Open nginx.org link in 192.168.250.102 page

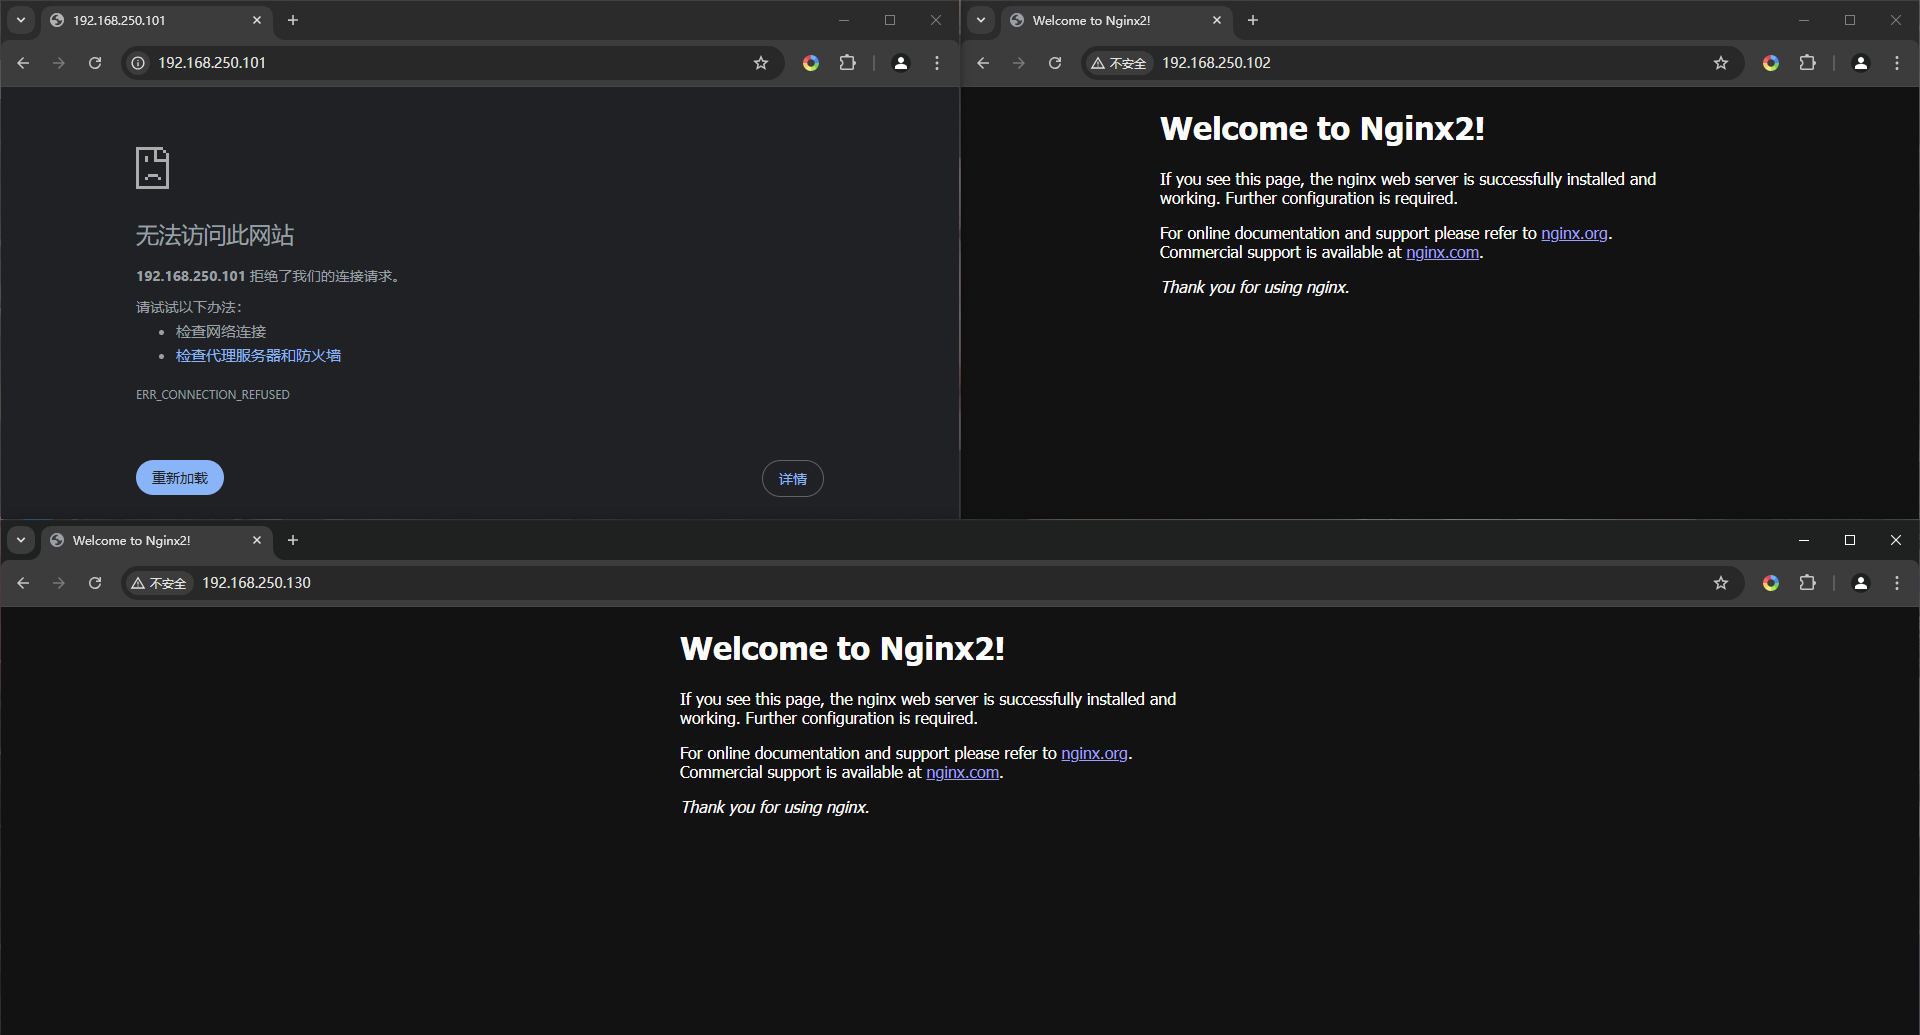tap(1573, 233)
